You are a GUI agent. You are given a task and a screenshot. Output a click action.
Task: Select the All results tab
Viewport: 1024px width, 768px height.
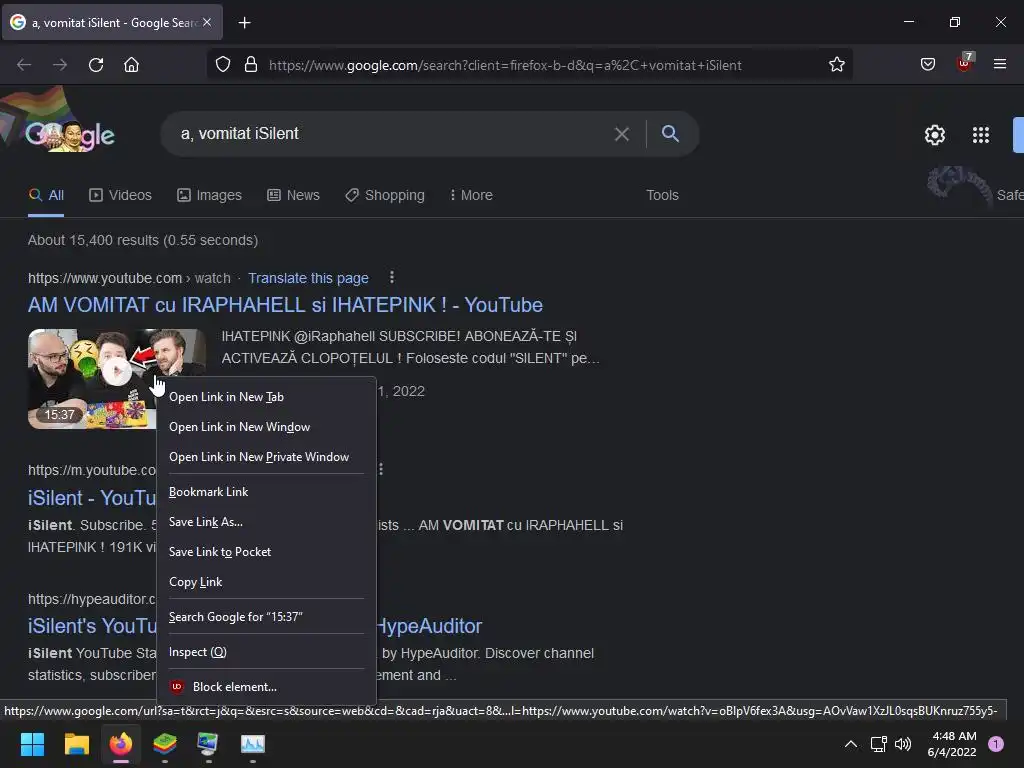tap(46, 195)
